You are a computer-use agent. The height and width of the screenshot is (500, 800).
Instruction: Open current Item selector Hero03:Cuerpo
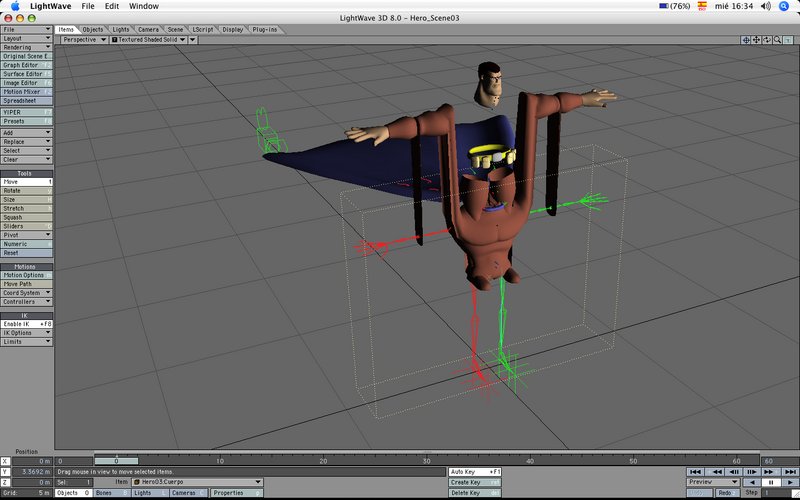tap(197, 482)
